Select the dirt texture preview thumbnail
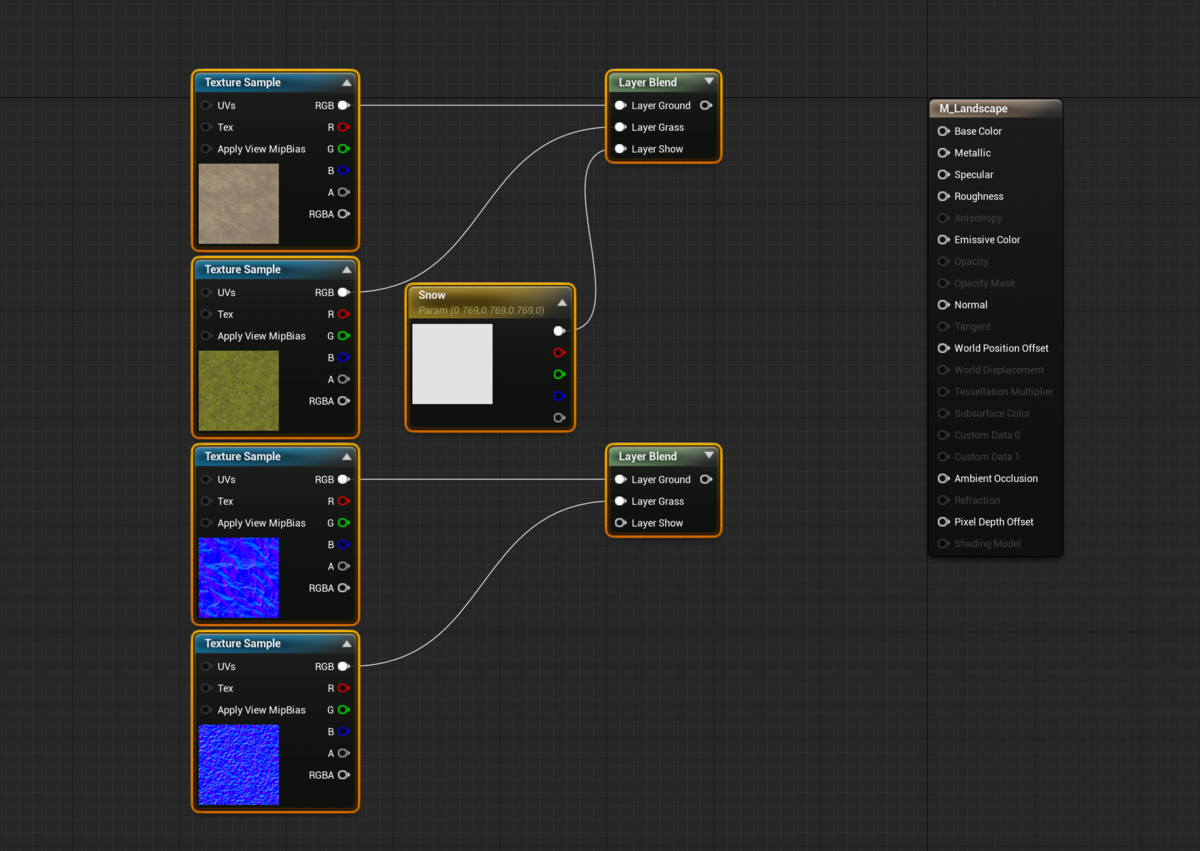Image resolution: width=1200 pixels, height=851 pixels. [x=239, y=204]
